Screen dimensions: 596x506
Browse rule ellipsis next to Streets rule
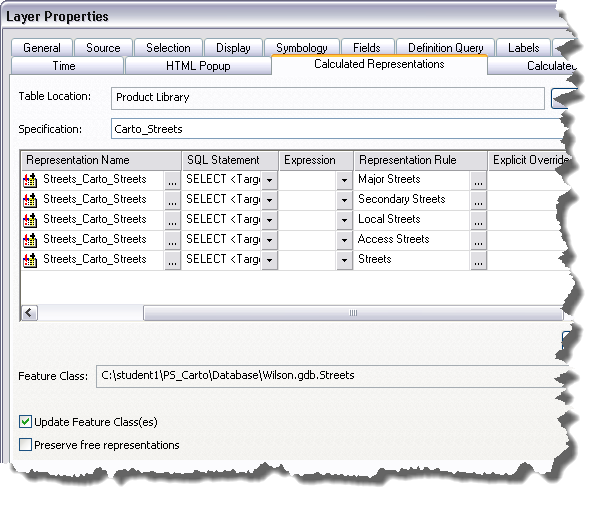point(478,261)
